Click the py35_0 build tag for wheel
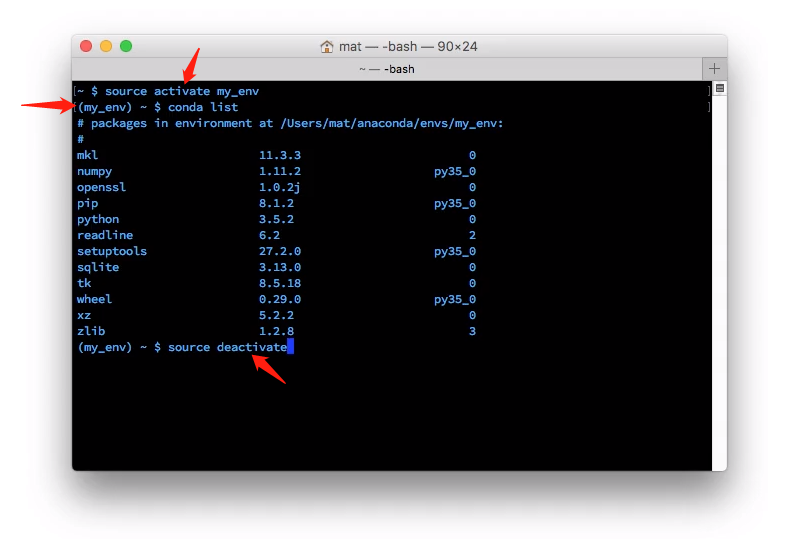802x540 pixels. (x=455, y=299)
